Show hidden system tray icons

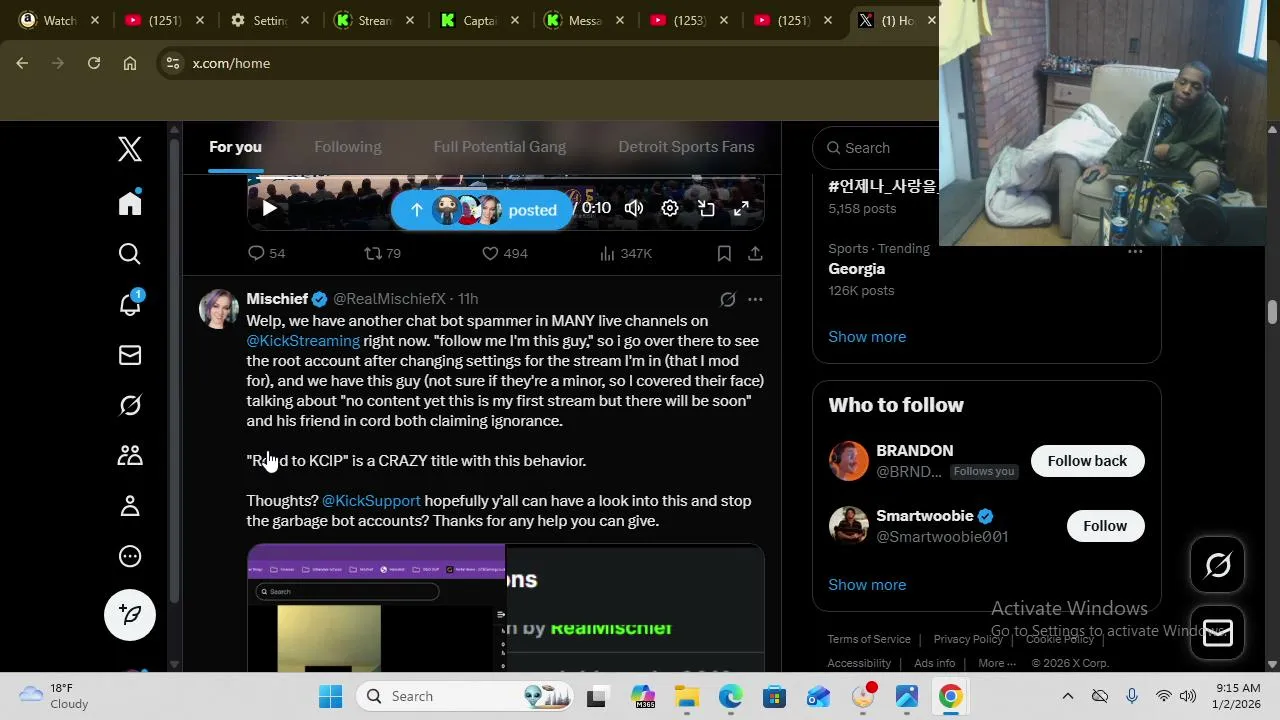coord(1067,696)
